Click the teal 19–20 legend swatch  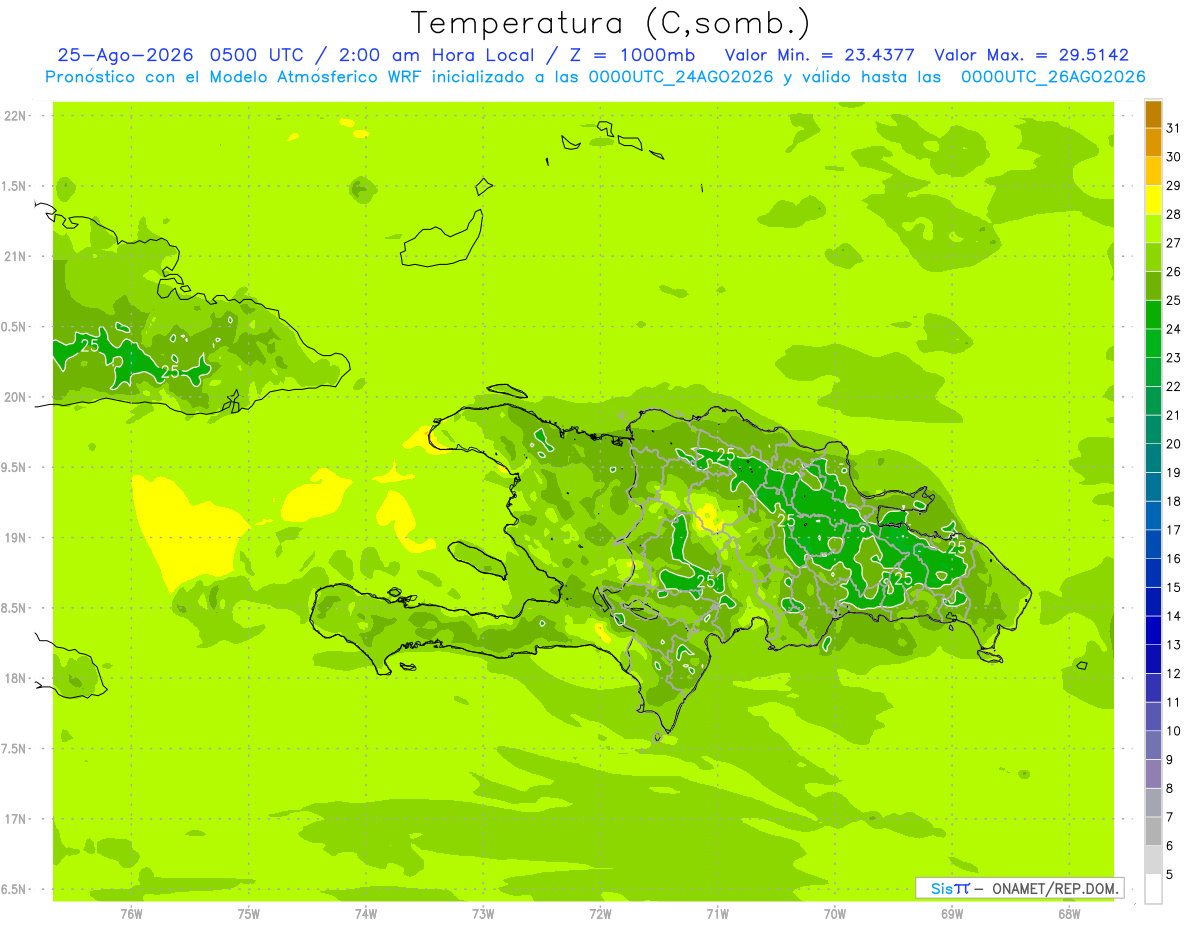click(1153, 459)
